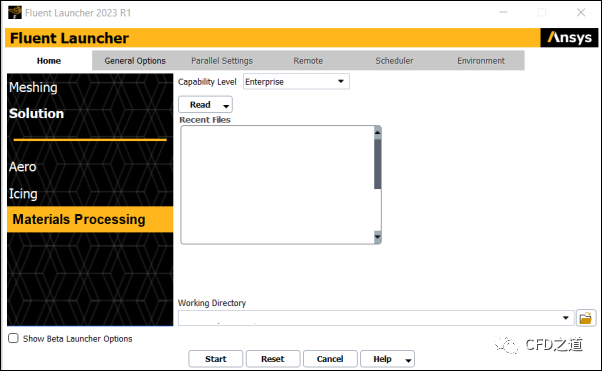Minimize the Fluent Launcher window
602x371 pixels.
pyautogui.click(x=503, y=13)
